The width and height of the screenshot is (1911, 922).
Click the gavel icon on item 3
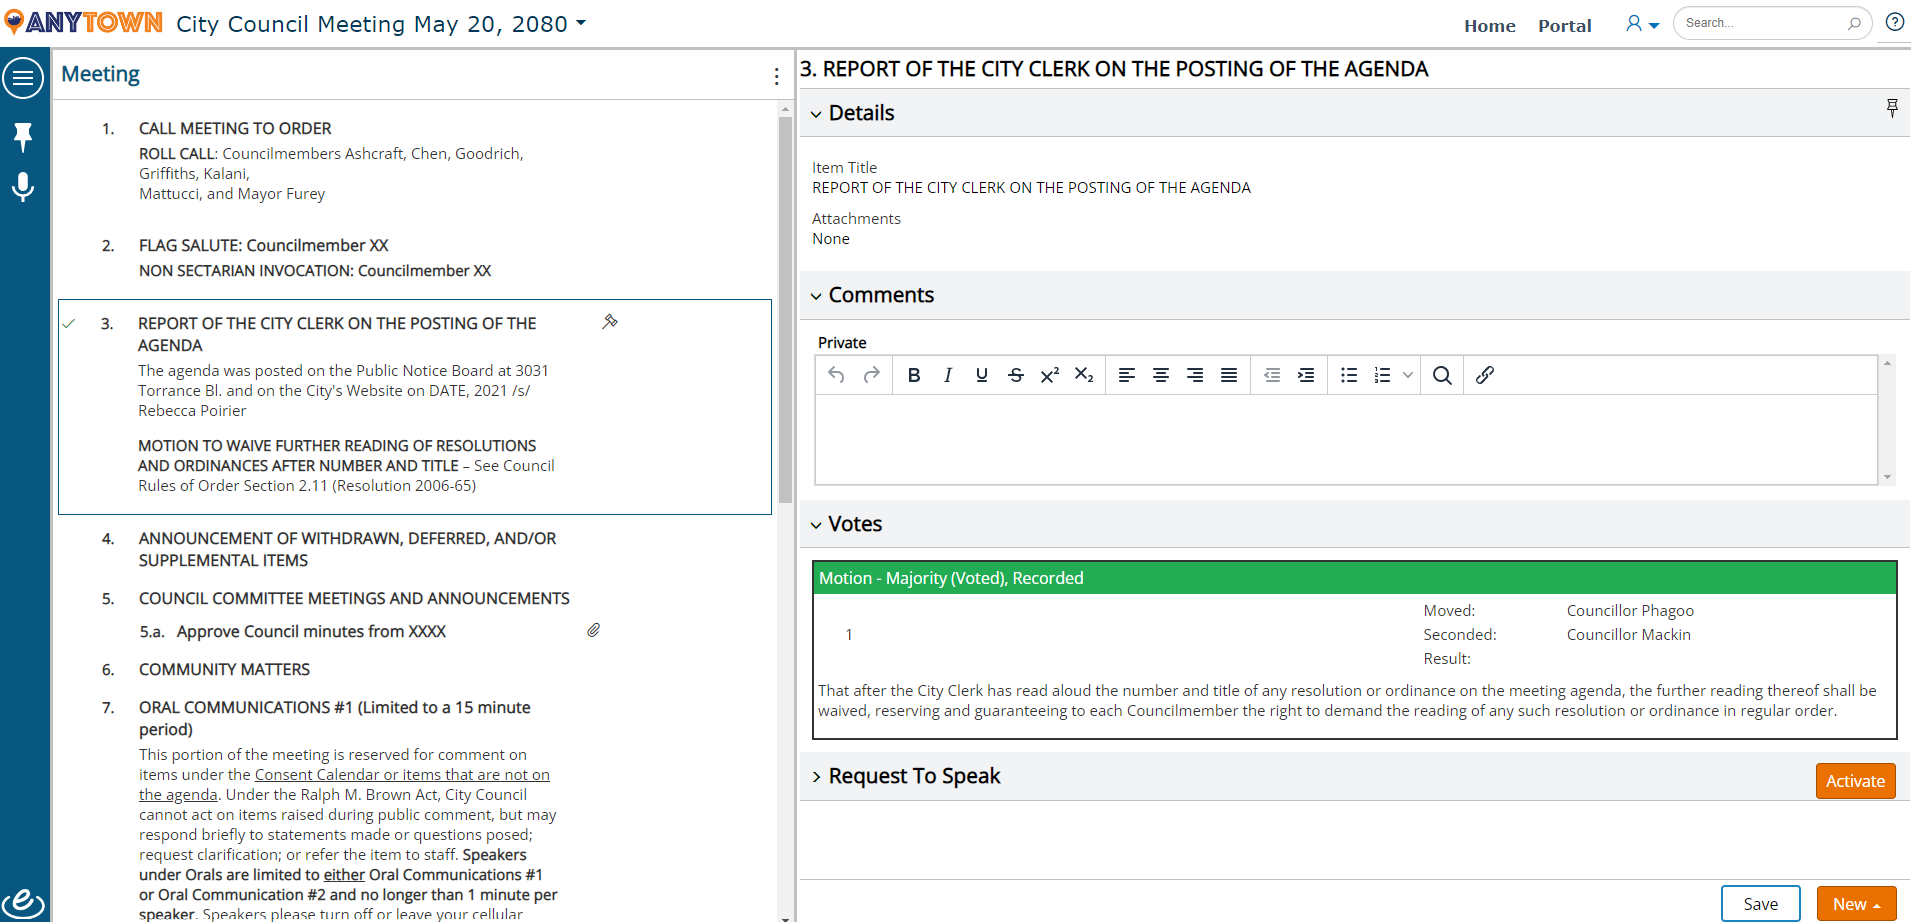(x=610, y=321)
